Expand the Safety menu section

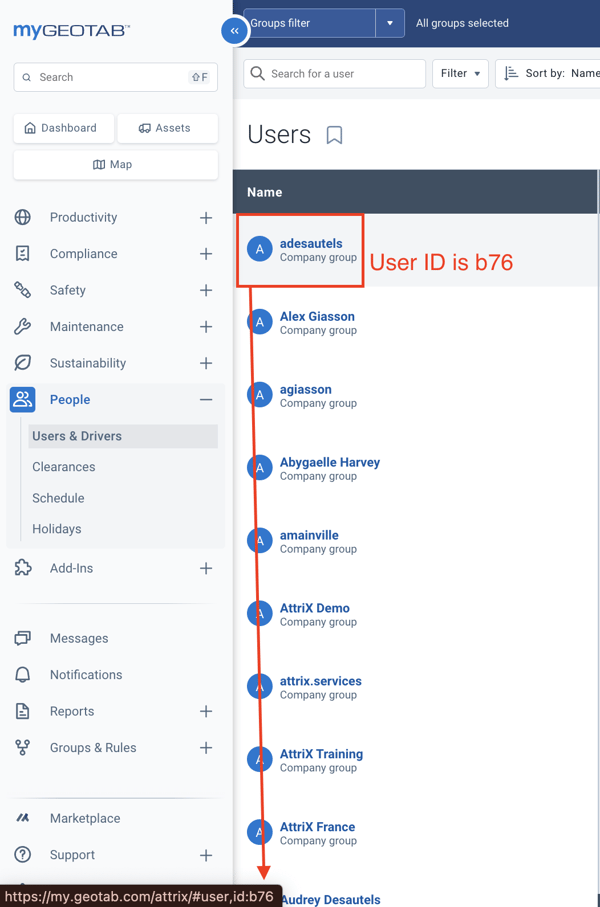[206, 290]
